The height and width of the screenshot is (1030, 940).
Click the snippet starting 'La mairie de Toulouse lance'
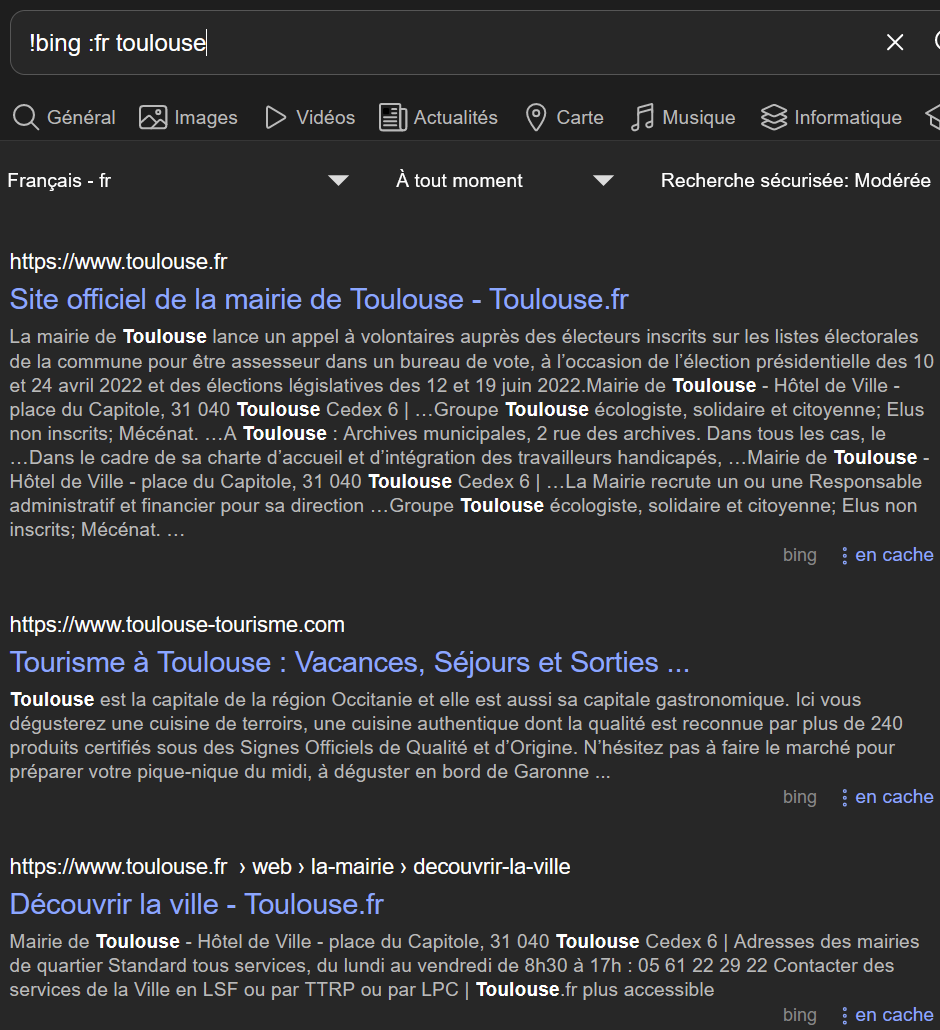[x=471, y=434]
